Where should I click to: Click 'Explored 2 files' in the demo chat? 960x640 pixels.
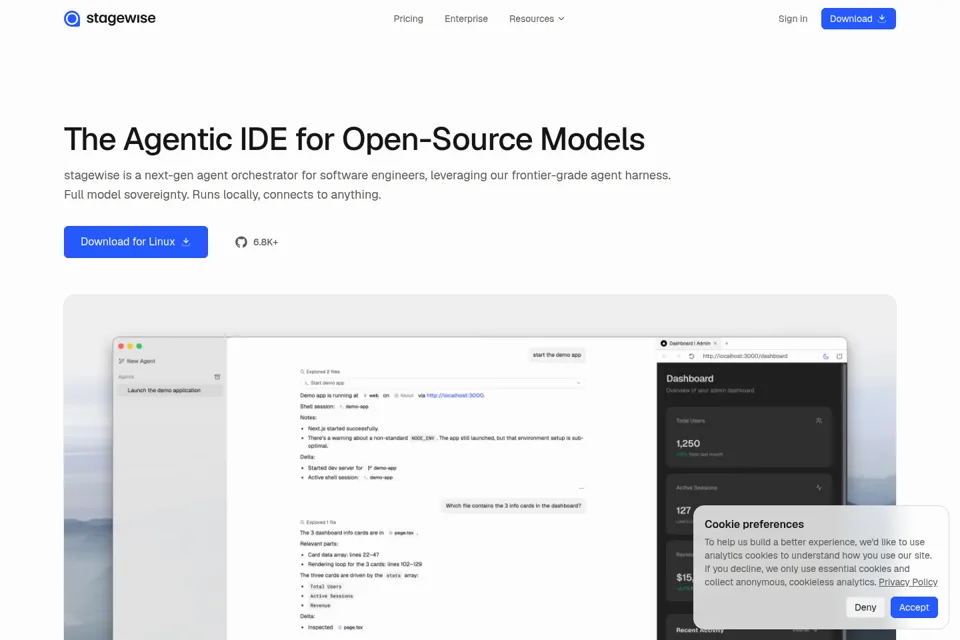320,372
